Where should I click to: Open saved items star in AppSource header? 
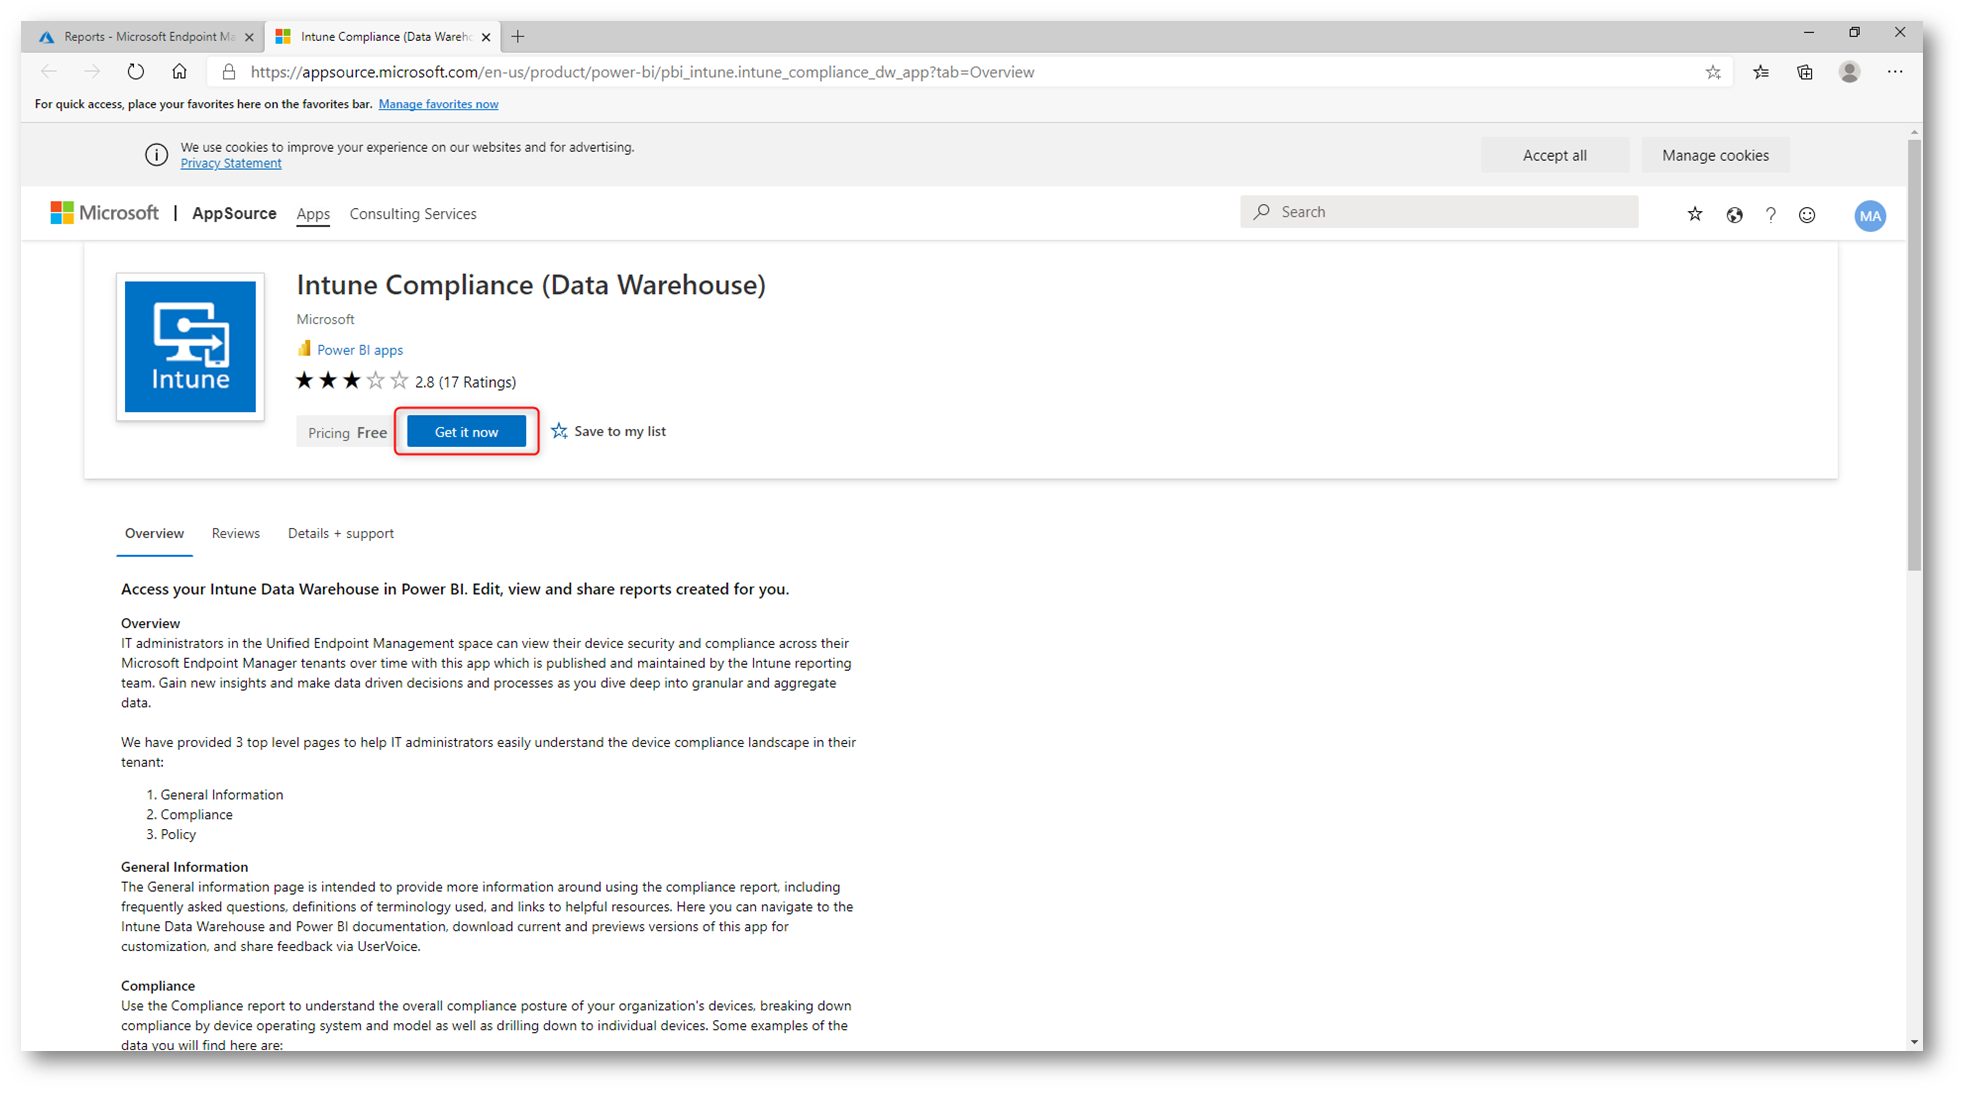1695,214
